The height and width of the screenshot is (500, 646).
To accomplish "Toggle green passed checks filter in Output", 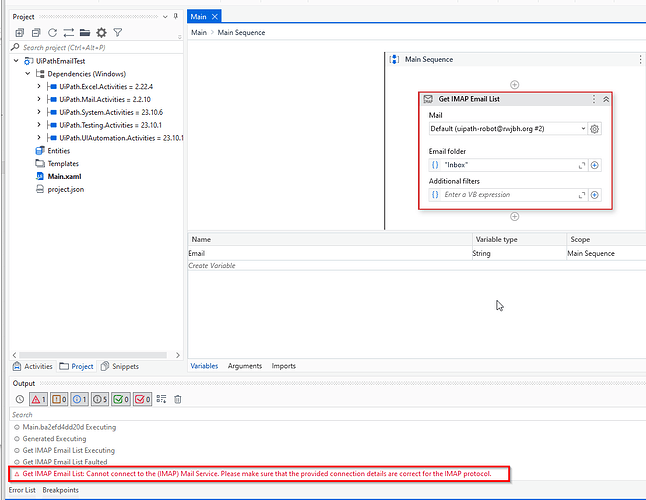I will click(121, 399).
